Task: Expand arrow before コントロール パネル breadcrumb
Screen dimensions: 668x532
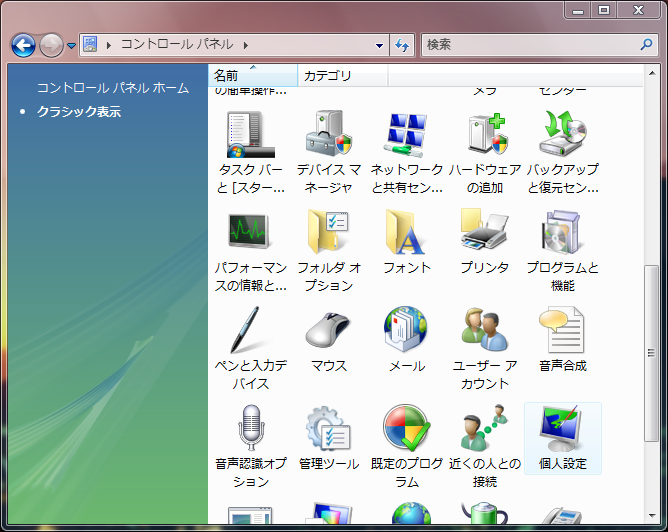Action: click(x=109, y=45)
